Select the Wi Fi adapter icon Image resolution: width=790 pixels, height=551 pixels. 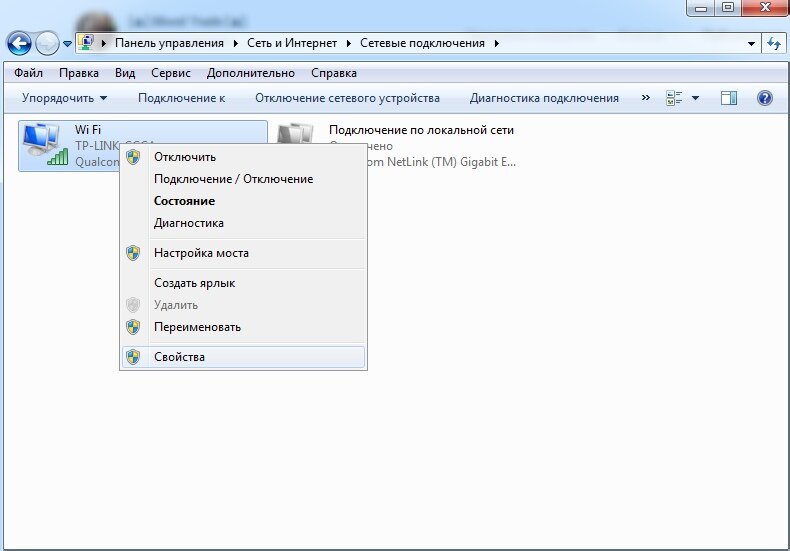(x=45, y=144)
